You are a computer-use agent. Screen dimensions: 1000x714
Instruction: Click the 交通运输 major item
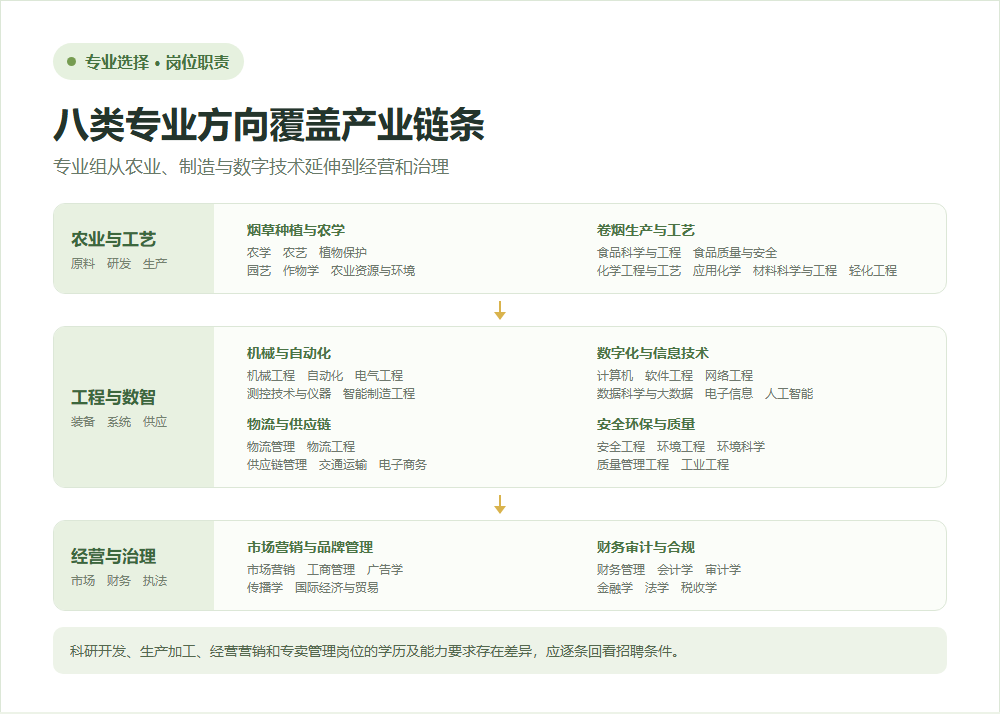pos(343,465)
